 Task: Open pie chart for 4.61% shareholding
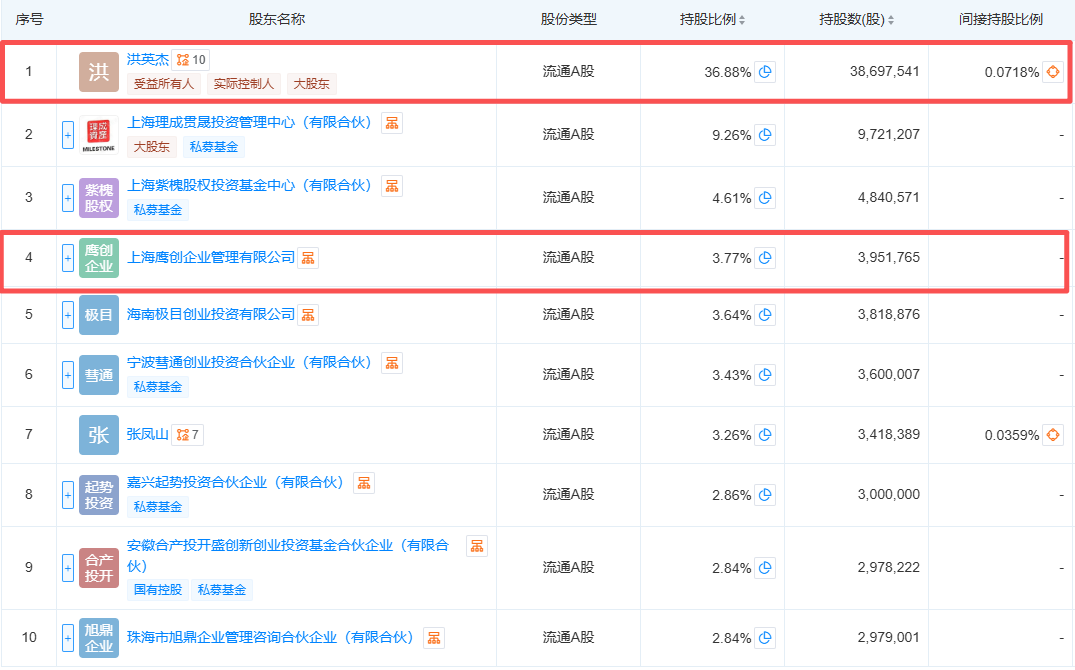(765, 198)
